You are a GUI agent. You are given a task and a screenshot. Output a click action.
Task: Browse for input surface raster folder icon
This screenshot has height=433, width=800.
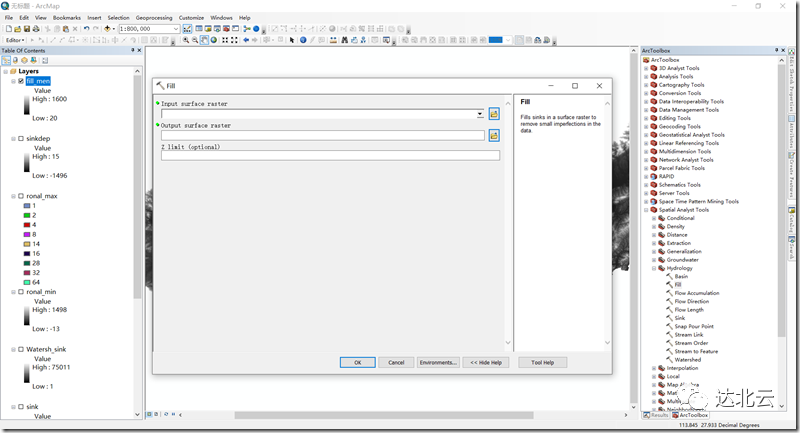point(494,114)
